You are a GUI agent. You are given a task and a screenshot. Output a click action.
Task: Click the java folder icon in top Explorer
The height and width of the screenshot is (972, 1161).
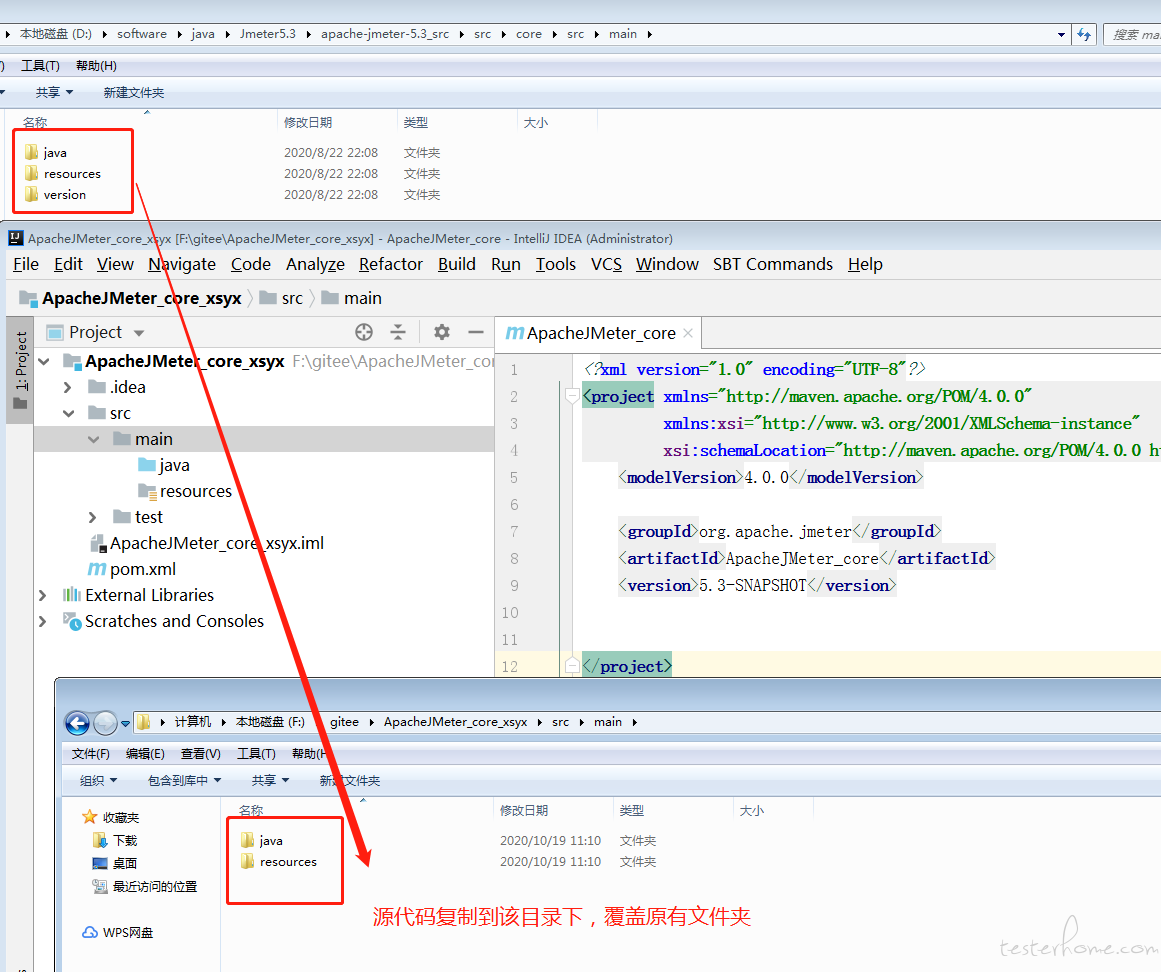coord(31,152)
